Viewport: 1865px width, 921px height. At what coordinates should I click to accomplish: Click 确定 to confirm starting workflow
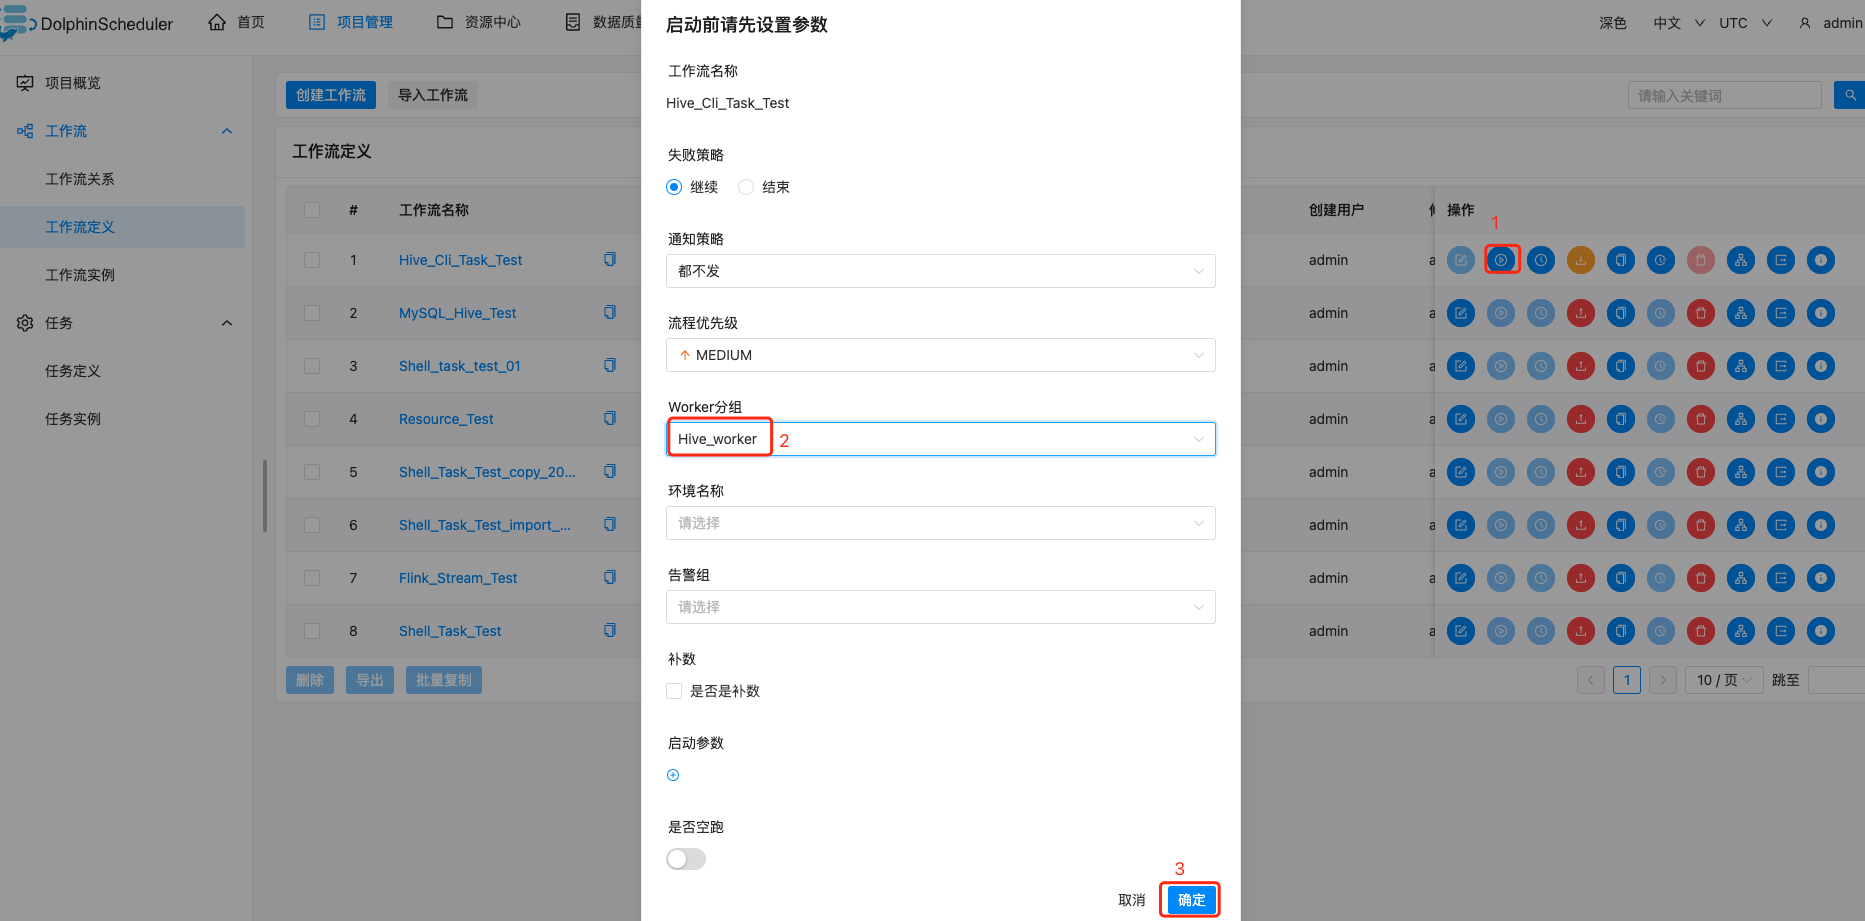[1191, 900]
